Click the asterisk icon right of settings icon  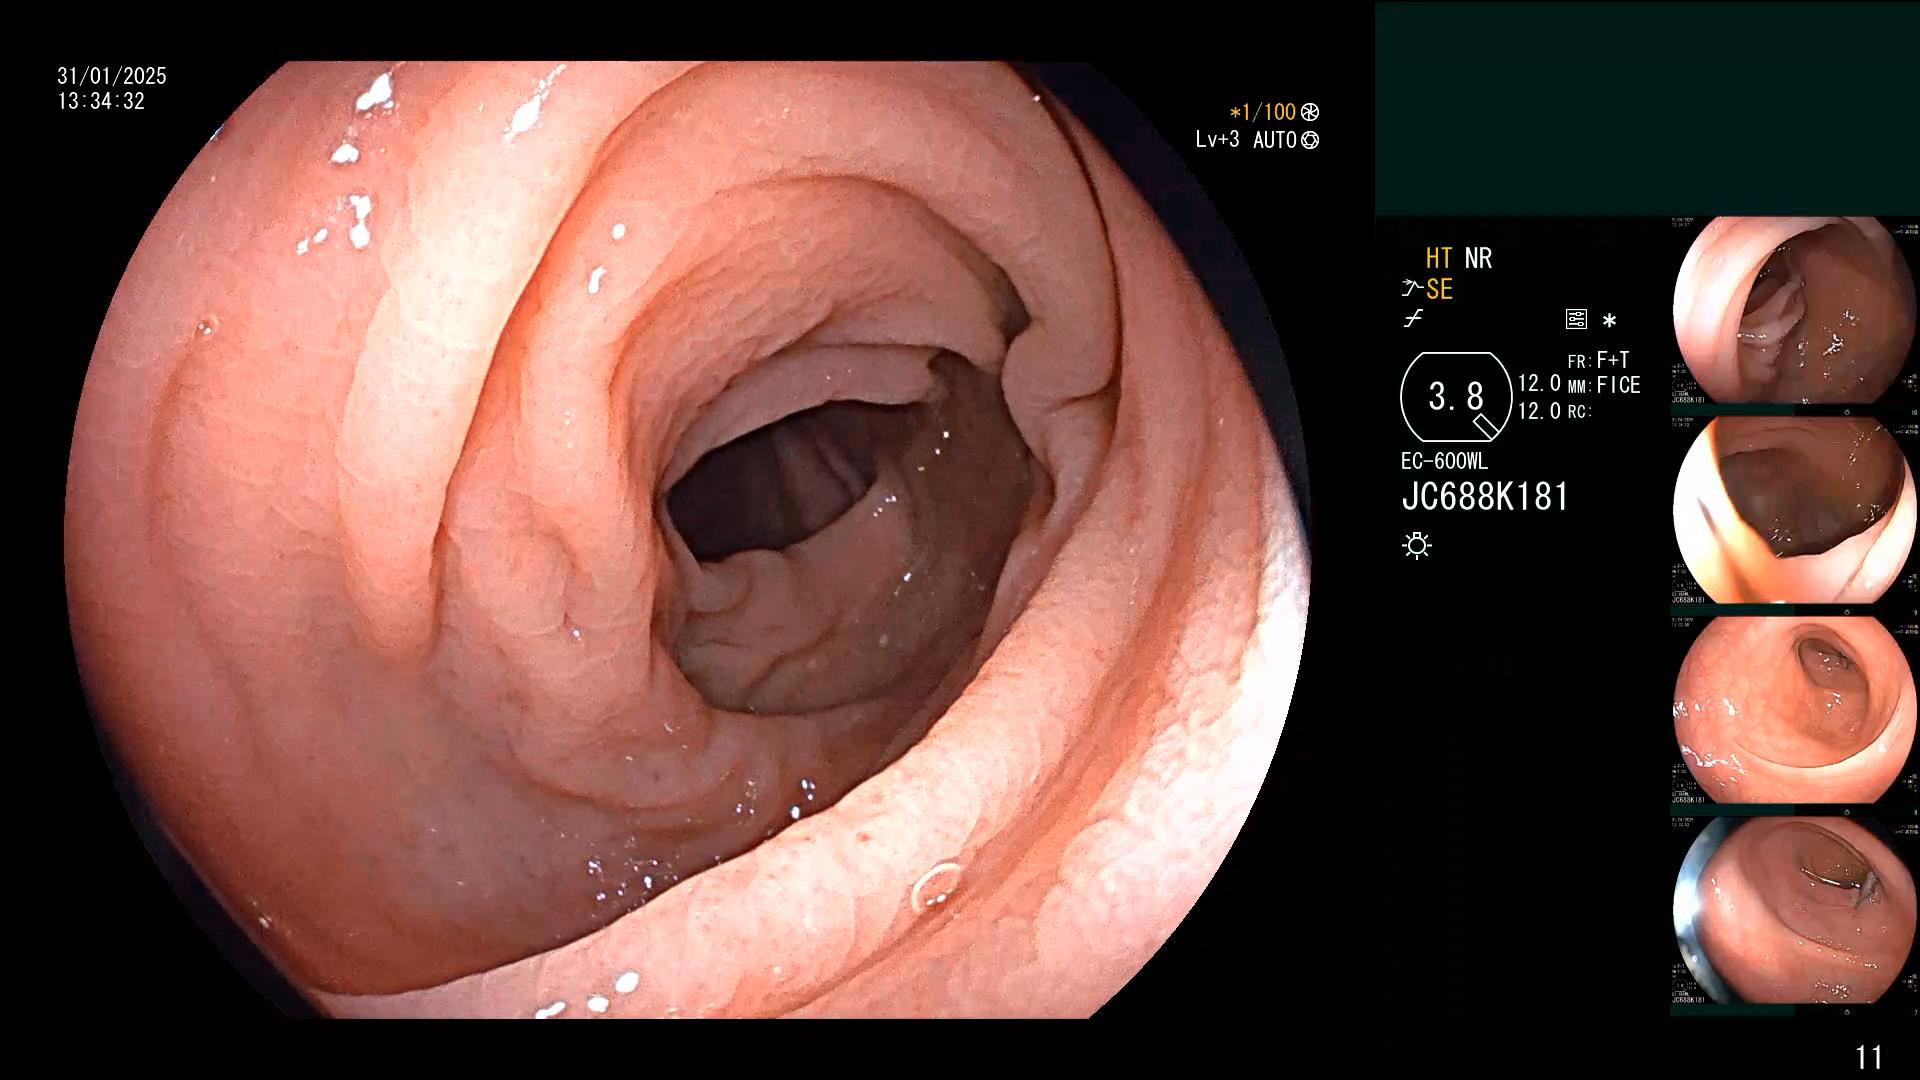click(1609, 321)
